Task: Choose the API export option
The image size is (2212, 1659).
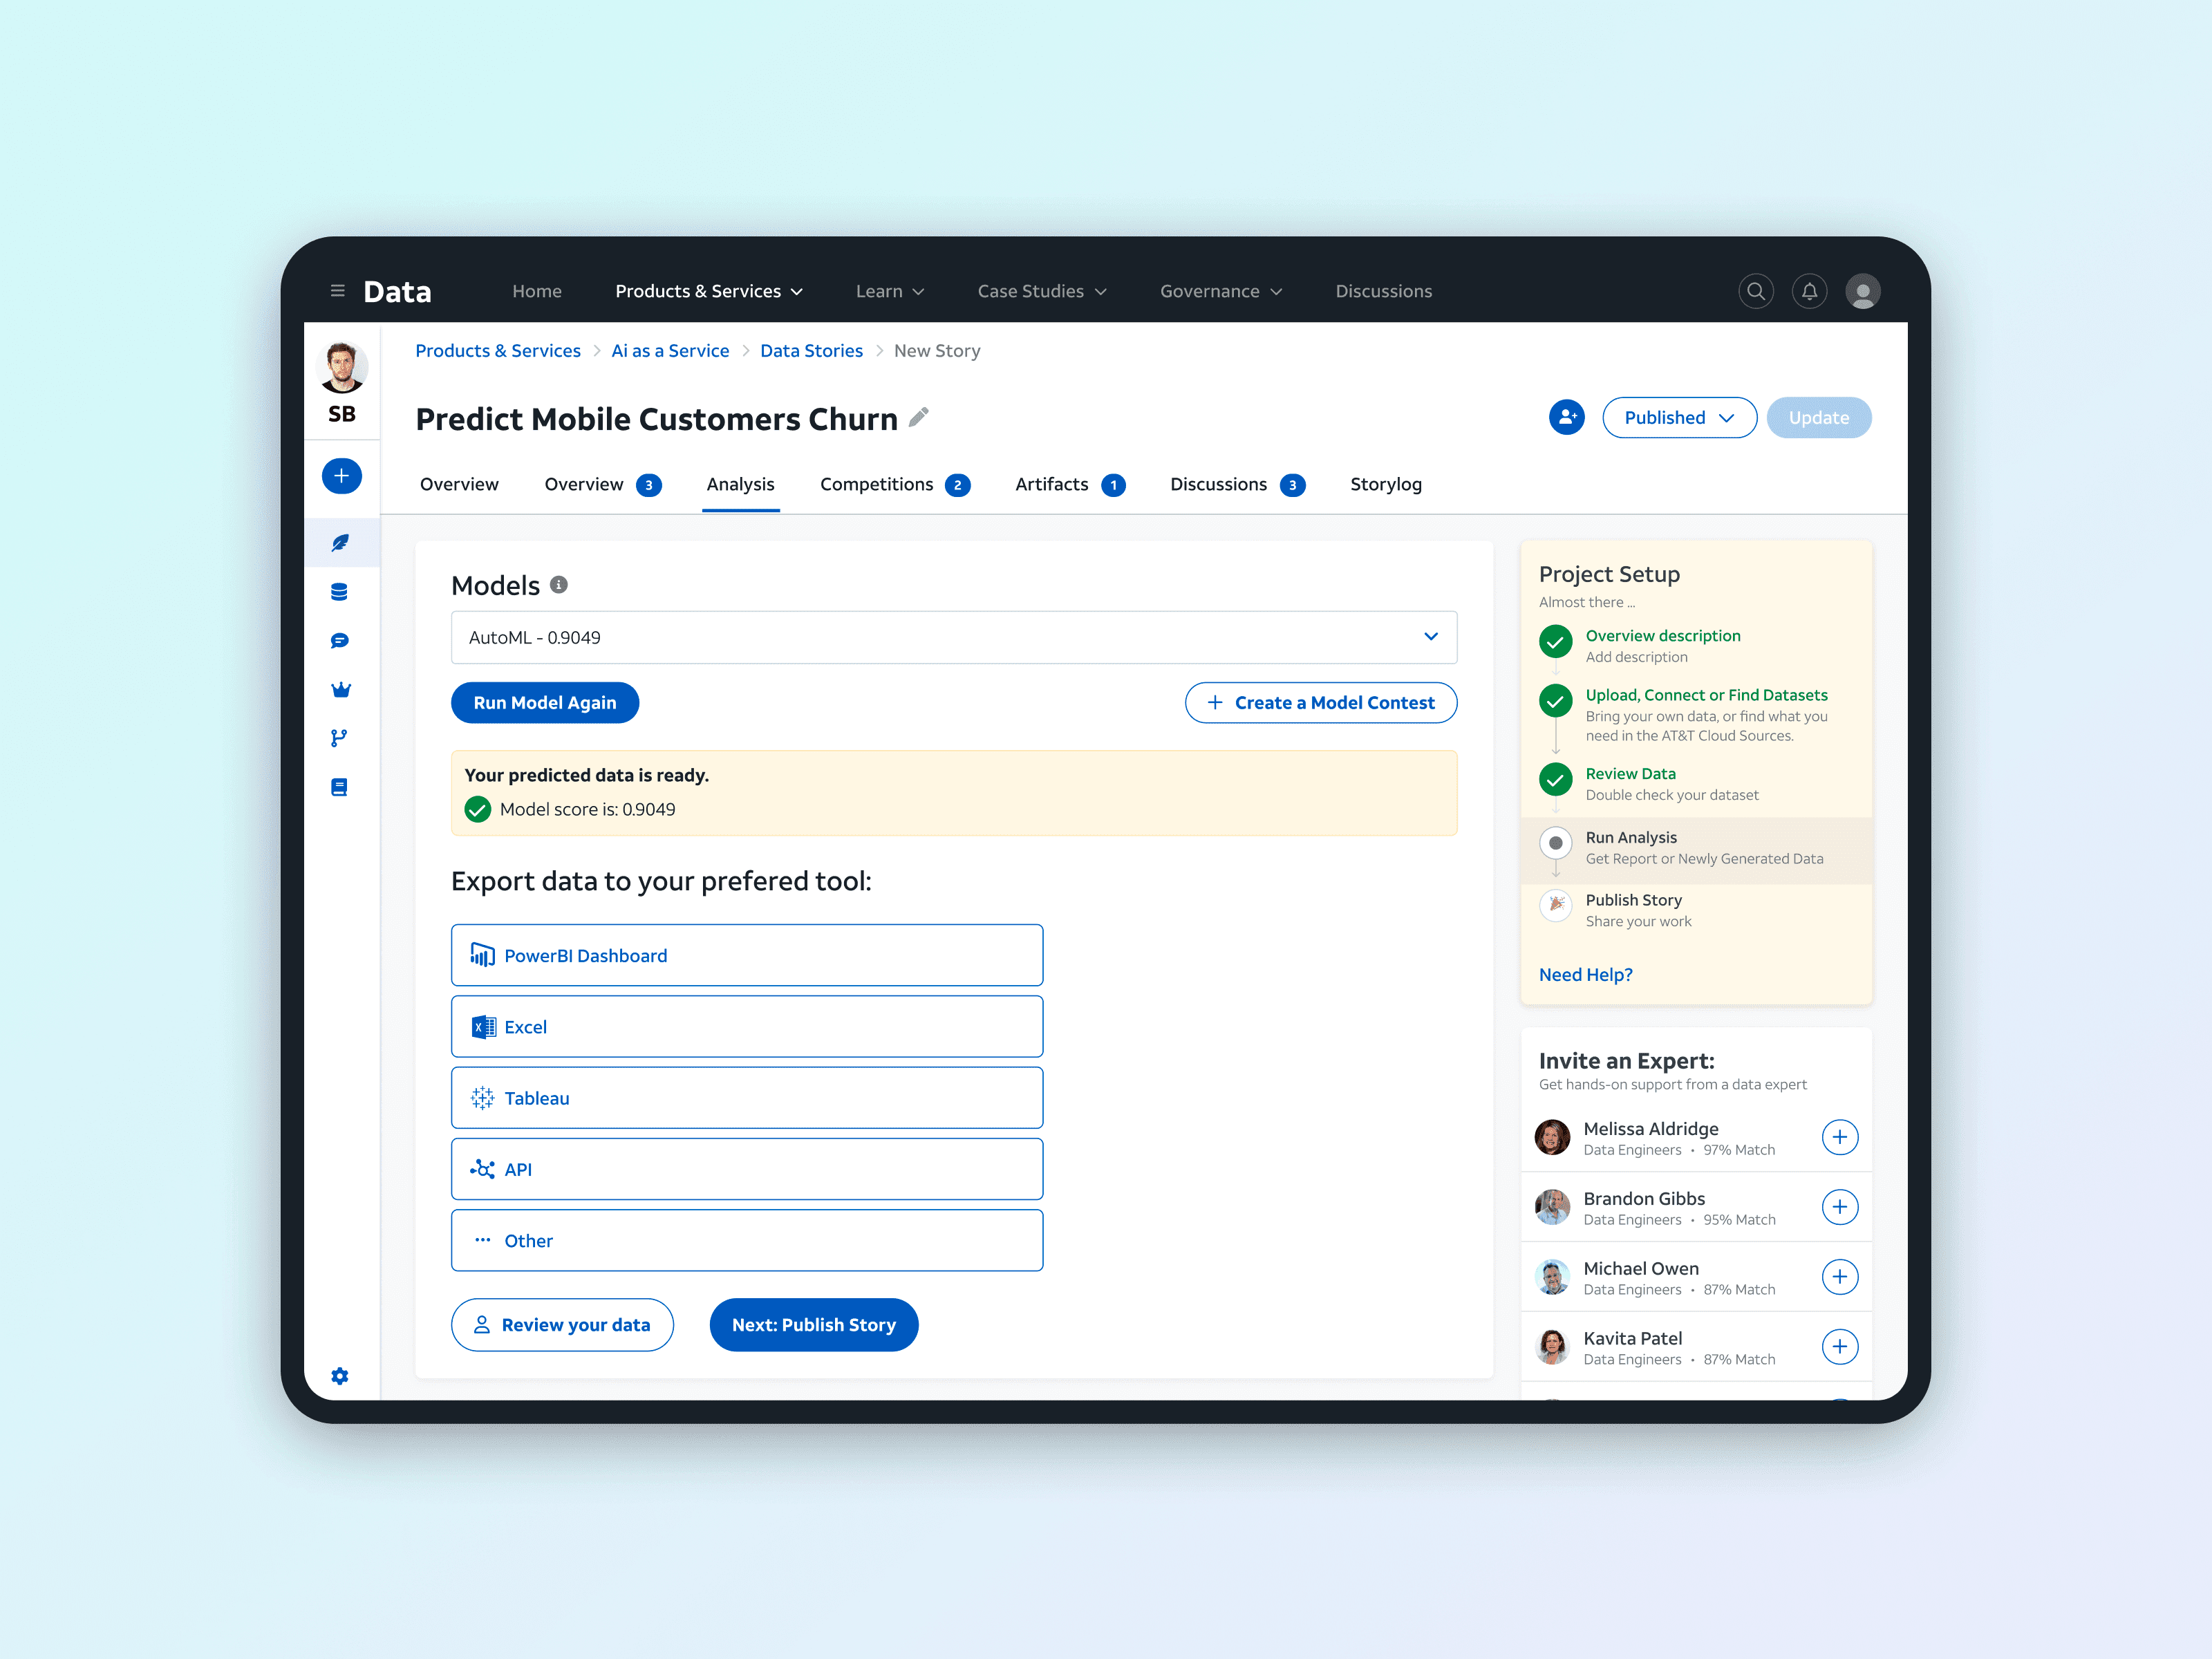Action: coord(746,1169)
